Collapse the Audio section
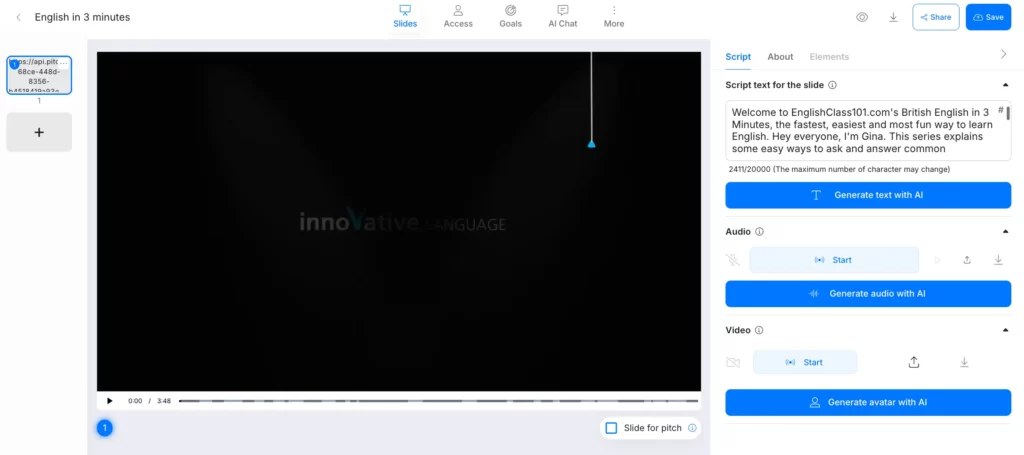Viewport: 1024px width, 455px height. 1005,232
